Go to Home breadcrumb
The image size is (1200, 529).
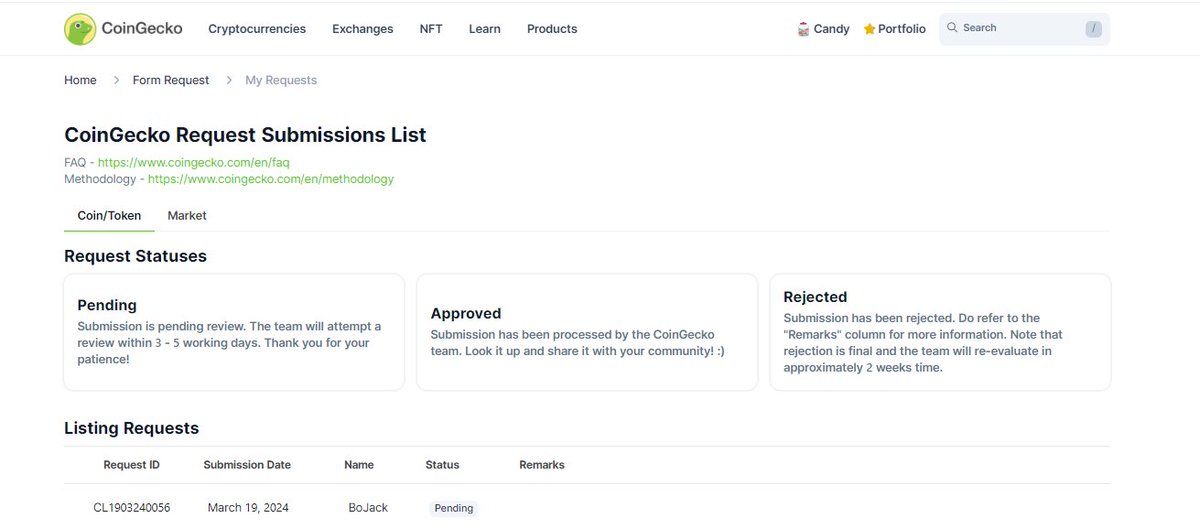80,80
